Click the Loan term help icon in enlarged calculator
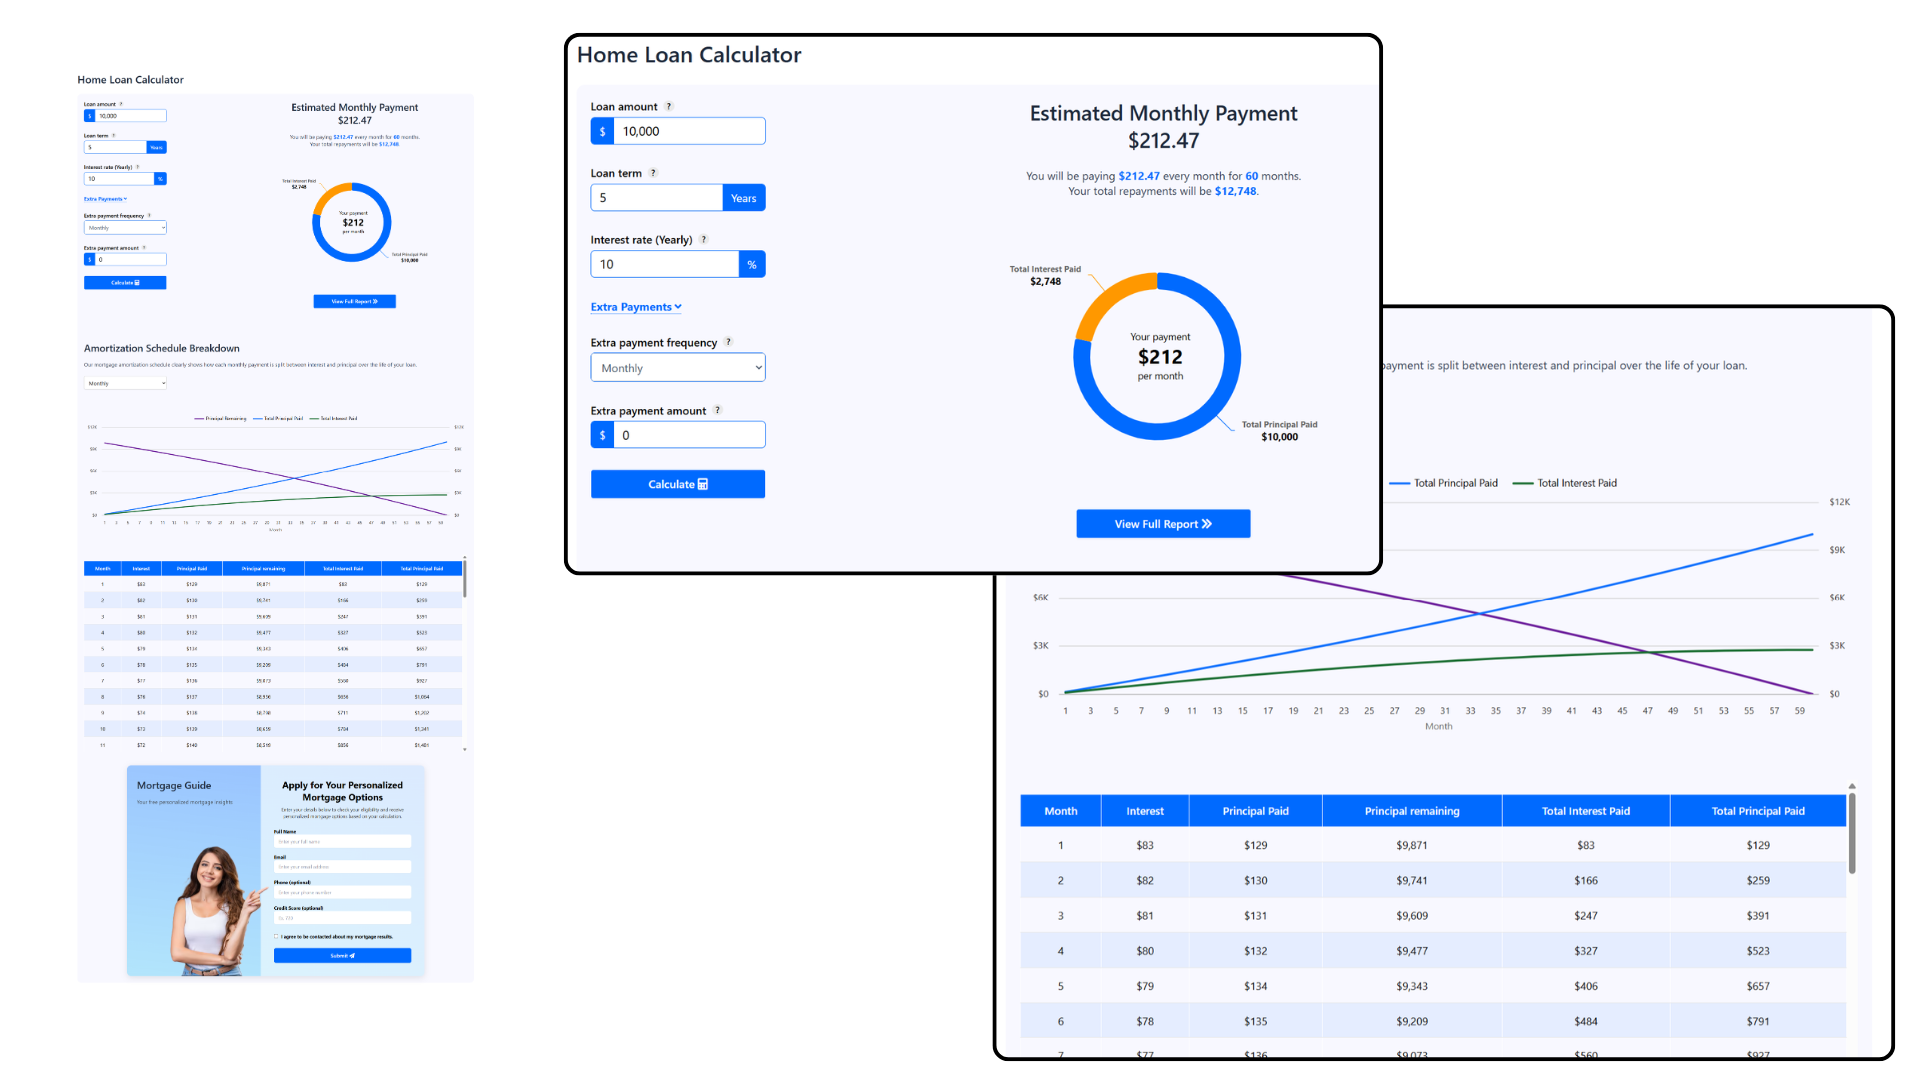This screenshot has width=1920, height=1080. point(654,173)
